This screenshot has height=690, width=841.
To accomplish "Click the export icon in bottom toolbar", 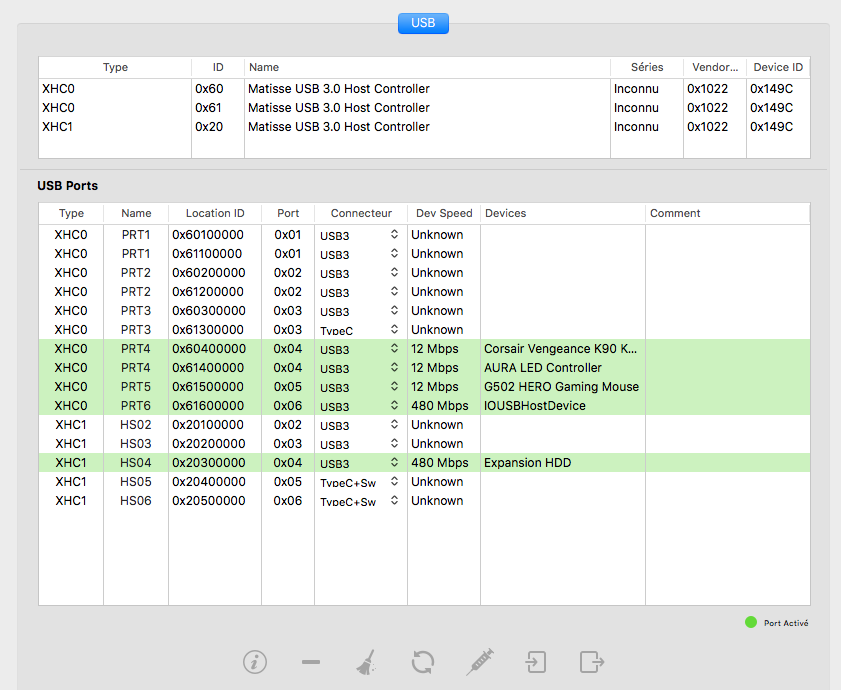I will pos(592,662).
